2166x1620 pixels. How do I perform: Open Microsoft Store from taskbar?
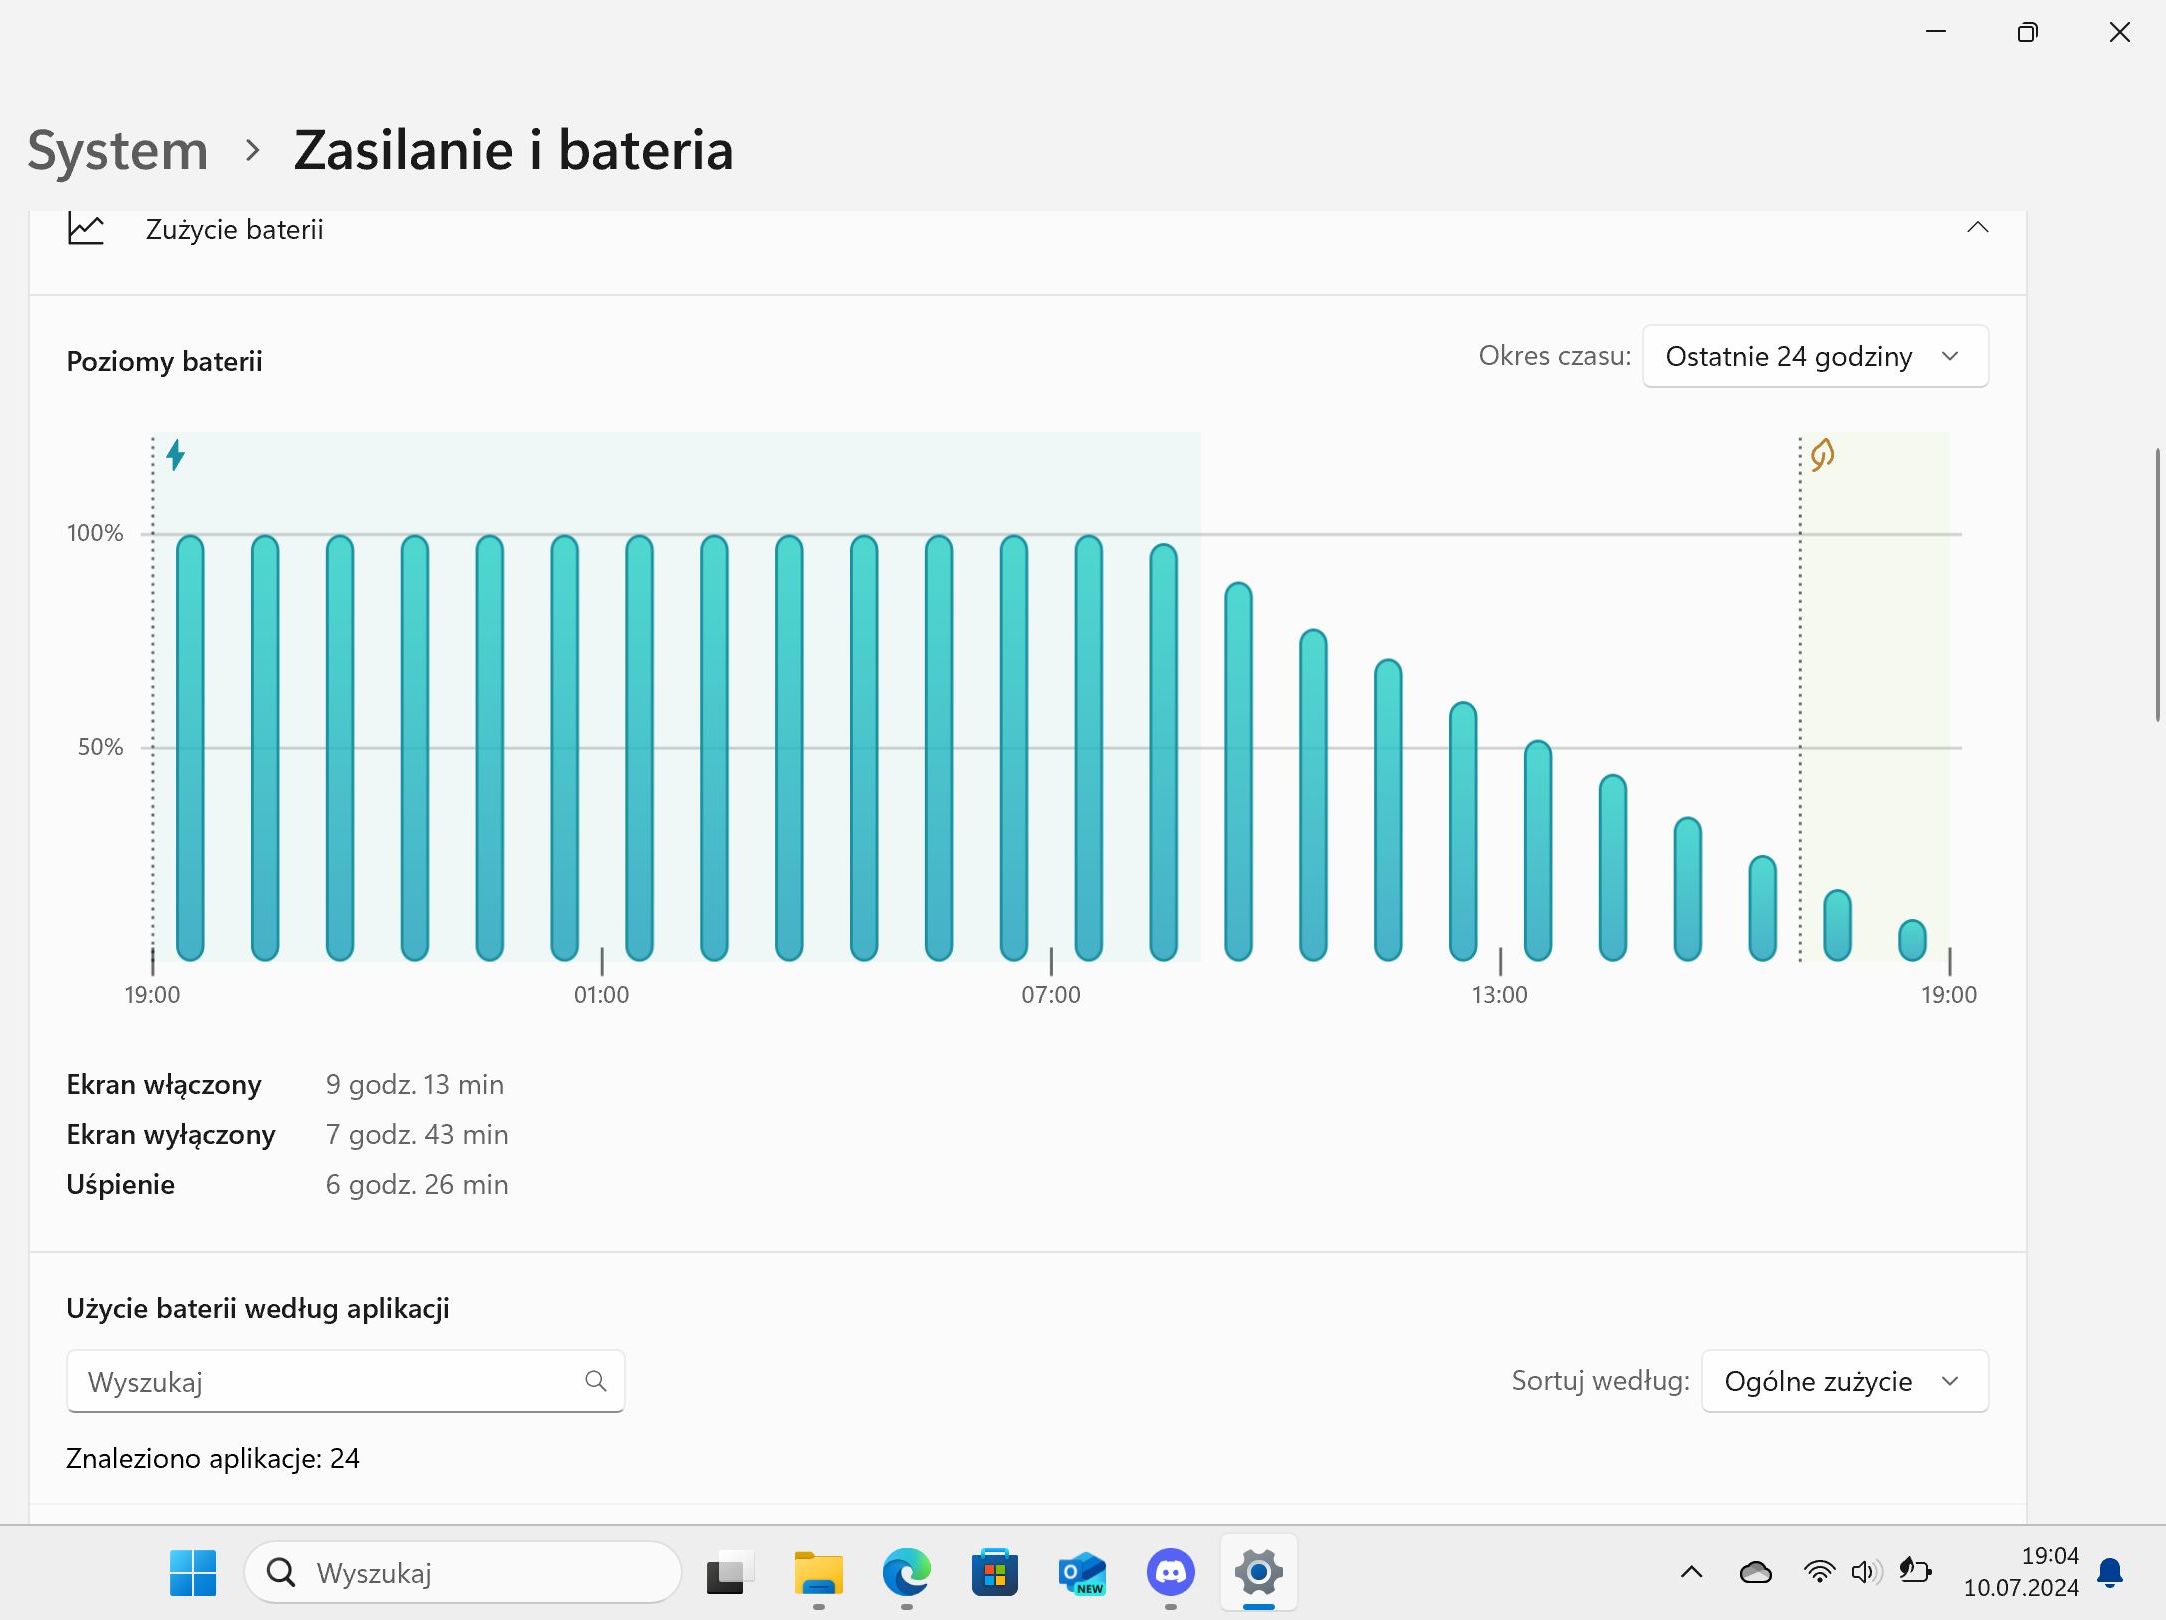[994, 1573]
